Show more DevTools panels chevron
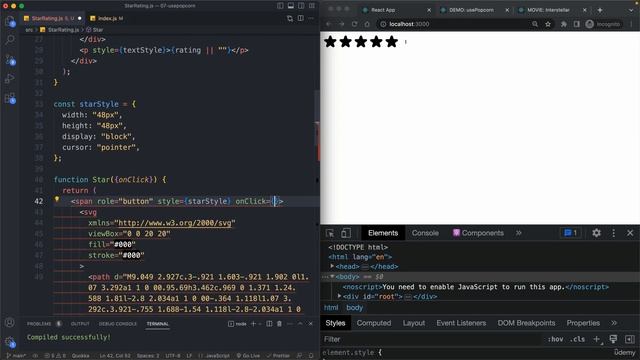The image size is (640, 360). (519, 233)
